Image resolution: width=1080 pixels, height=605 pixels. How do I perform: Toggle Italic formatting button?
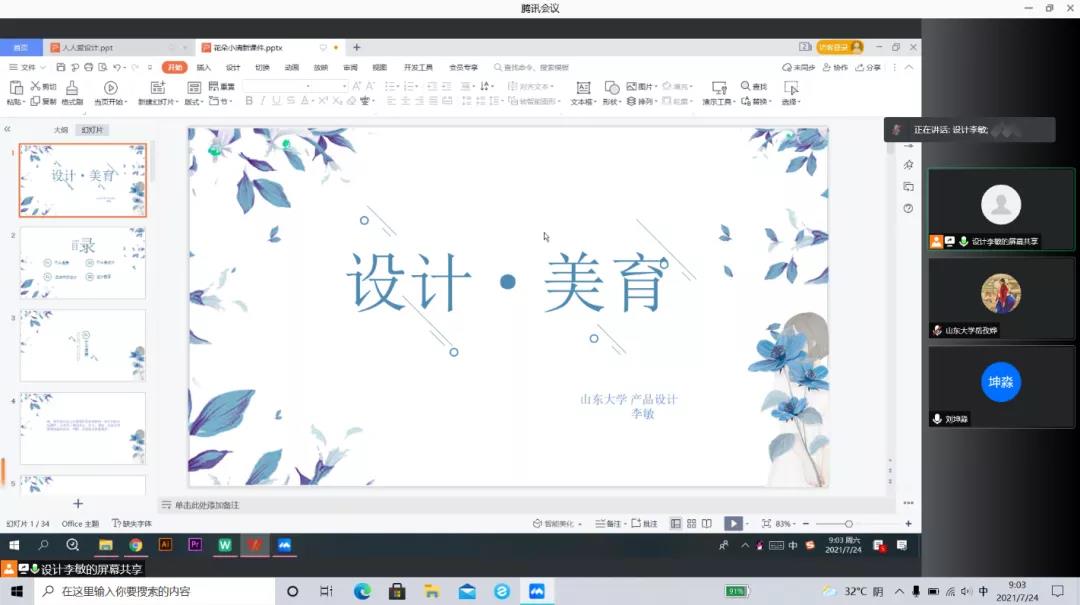pyautogui.click(x=263, y=101)
